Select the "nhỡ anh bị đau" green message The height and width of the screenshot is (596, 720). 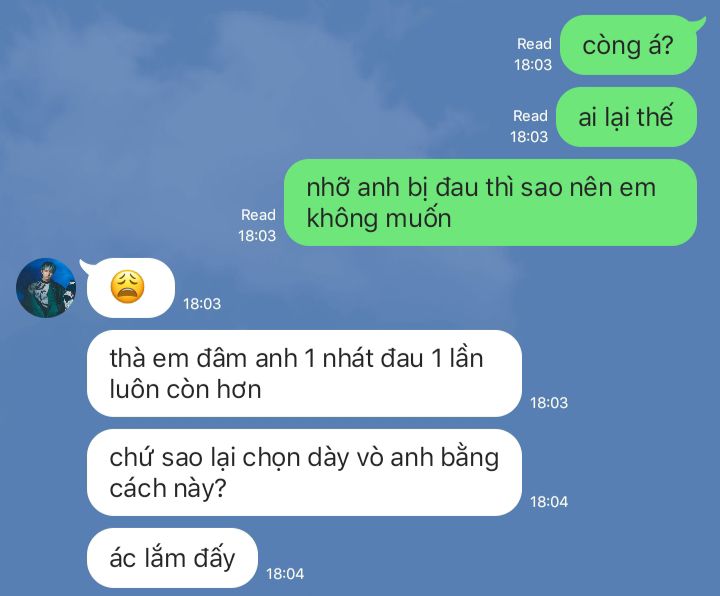490,202
